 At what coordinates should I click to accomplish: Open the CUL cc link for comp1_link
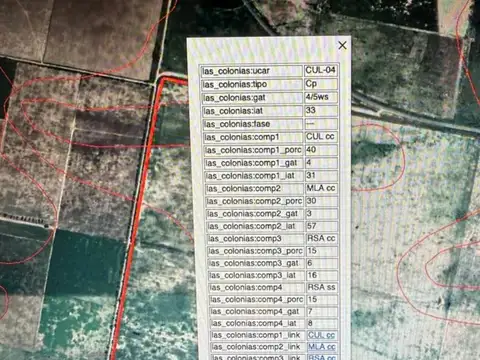pos(321,335)
